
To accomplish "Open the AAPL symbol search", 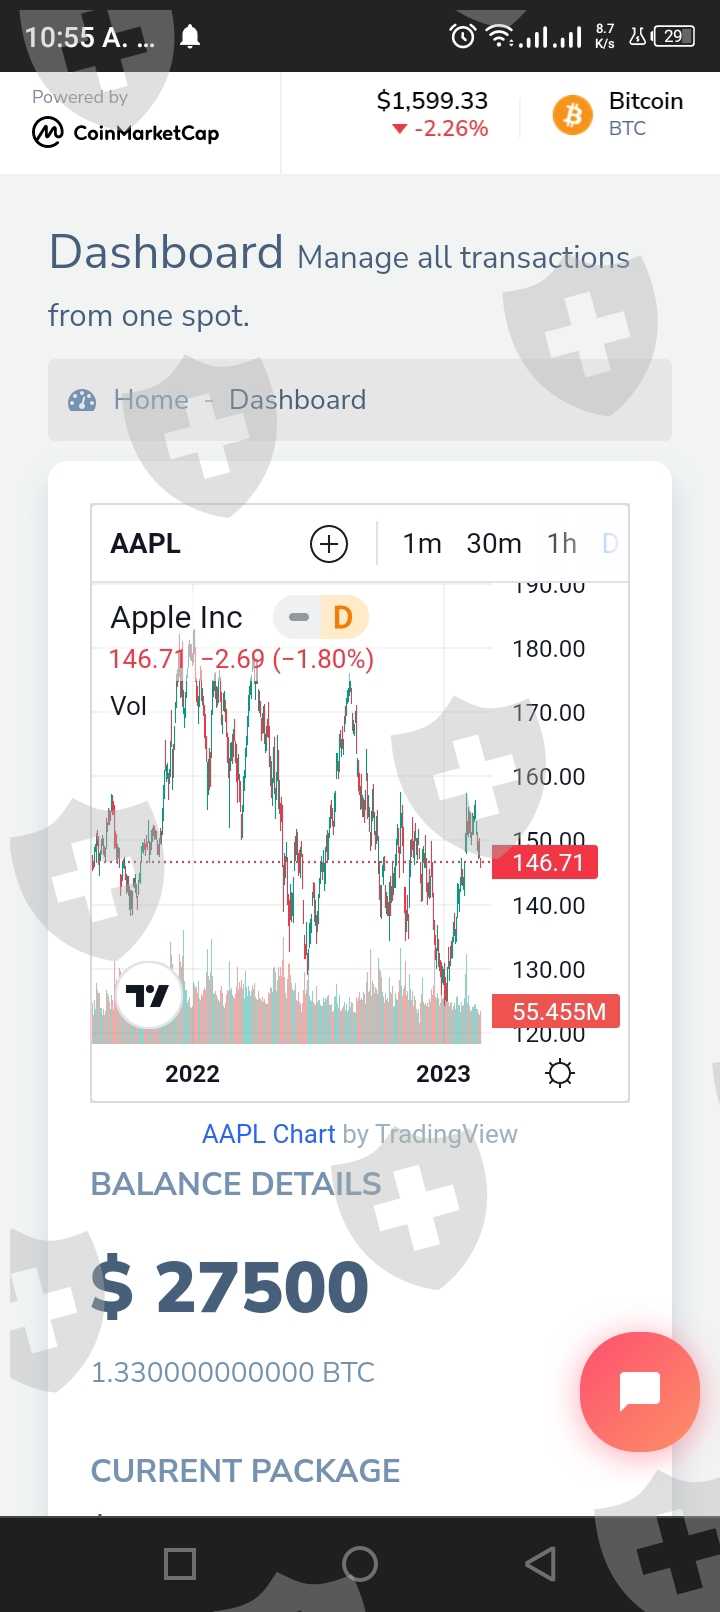I will 146,544.
